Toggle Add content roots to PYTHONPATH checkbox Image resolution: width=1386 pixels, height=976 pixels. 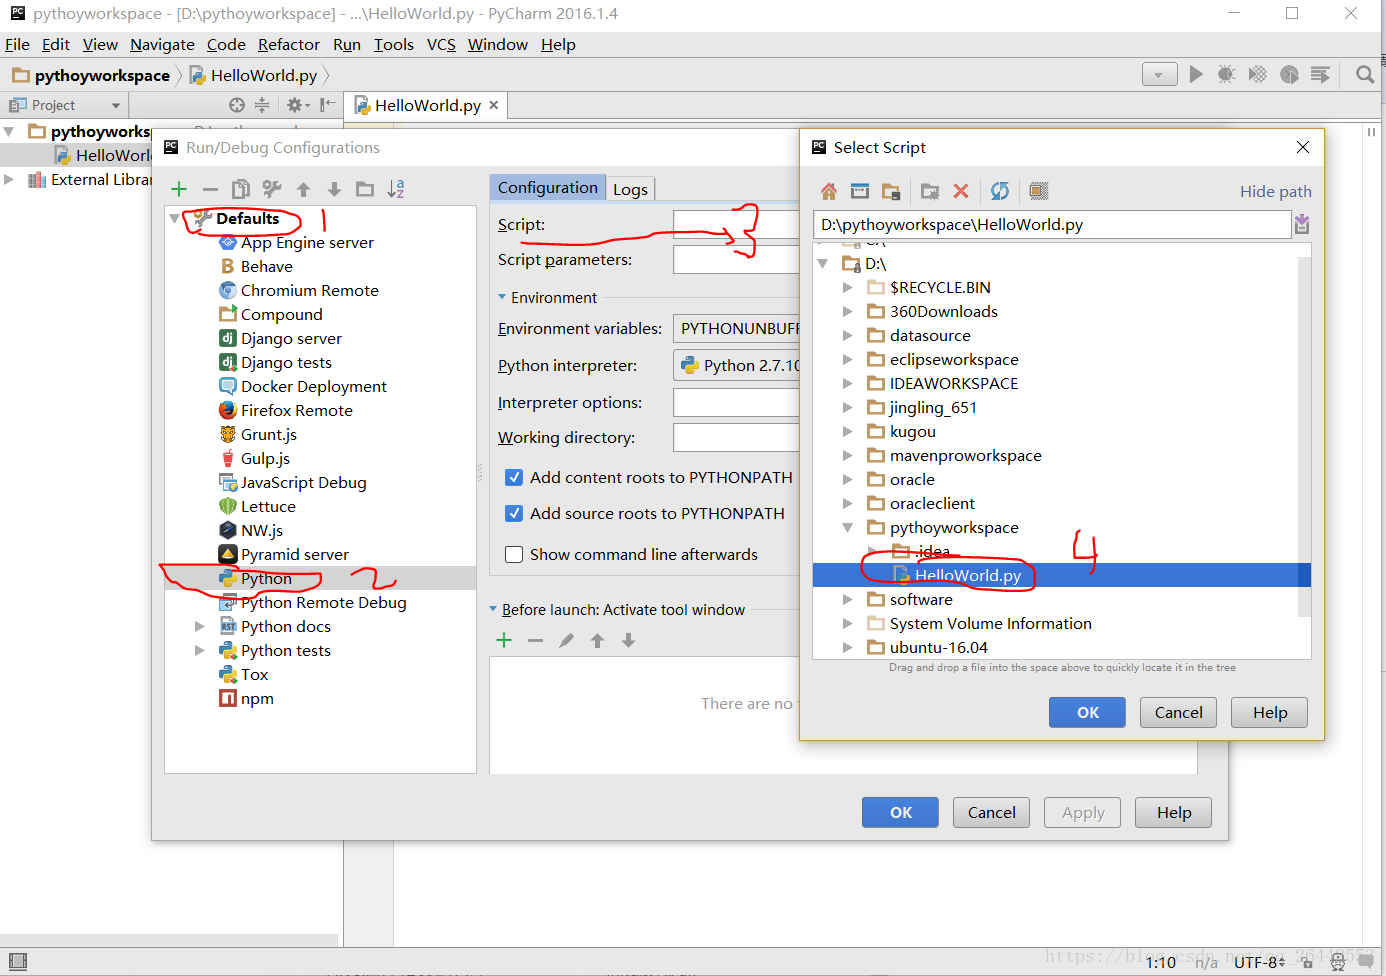pyautogui.click(x=514, y=478)
